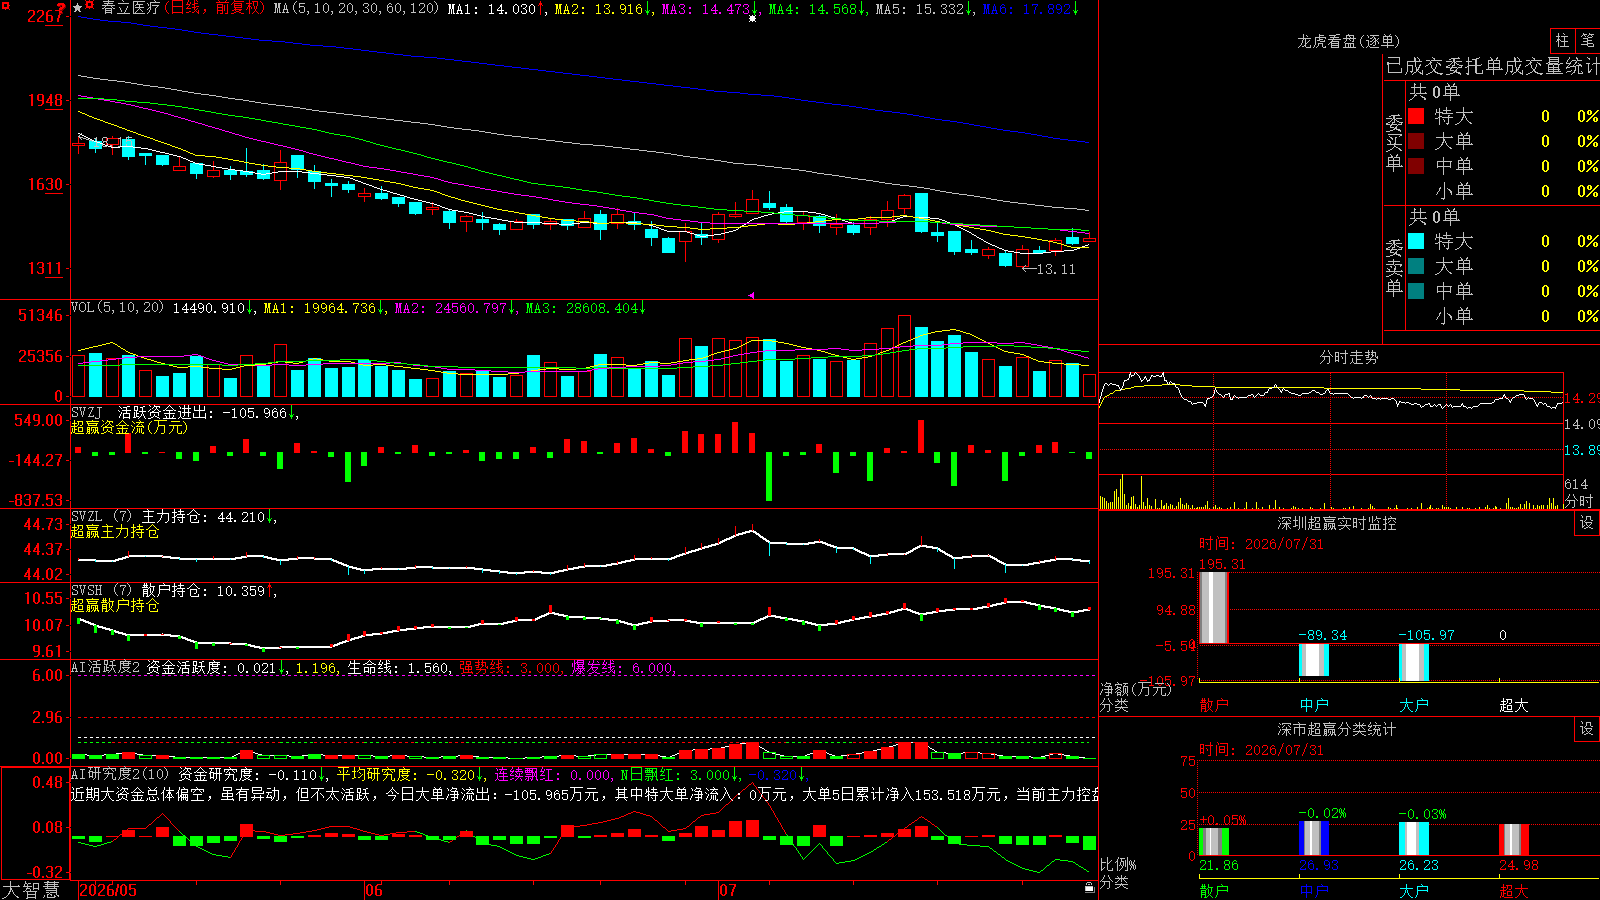Click the 超赢主力持仓 label
This screenshot has height=900, width=1600.
point(115,531)
